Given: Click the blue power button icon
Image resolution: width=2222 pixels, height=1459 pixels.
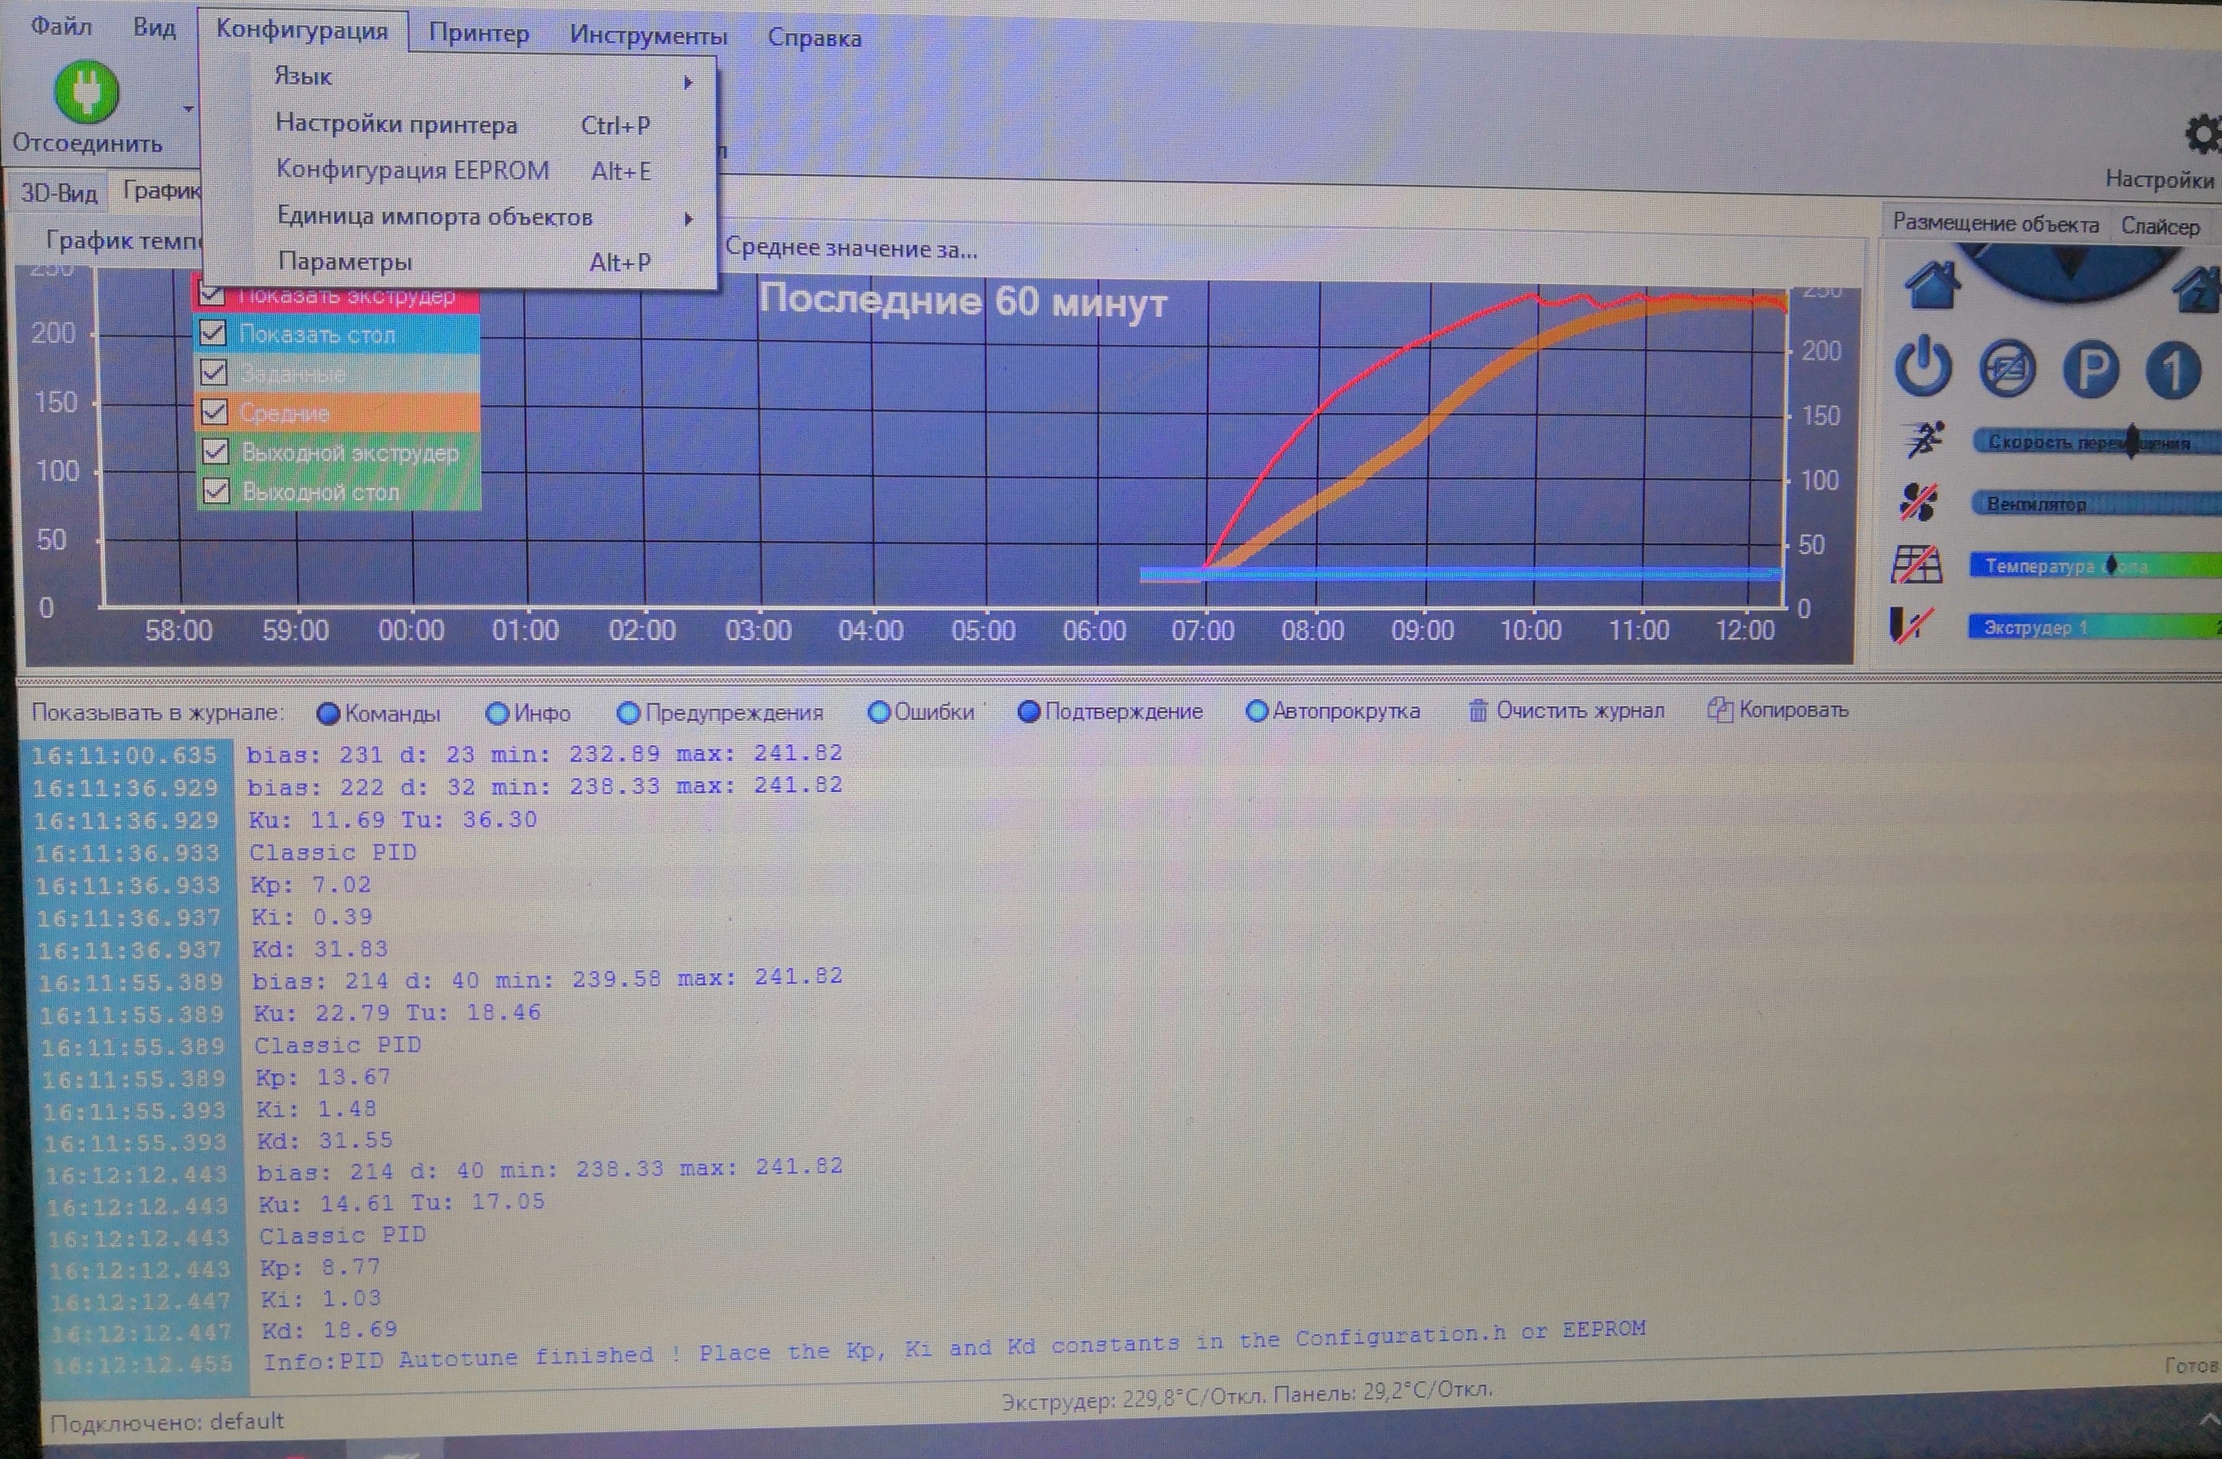Looking at the screenshot, I should tap(1922, 367).
